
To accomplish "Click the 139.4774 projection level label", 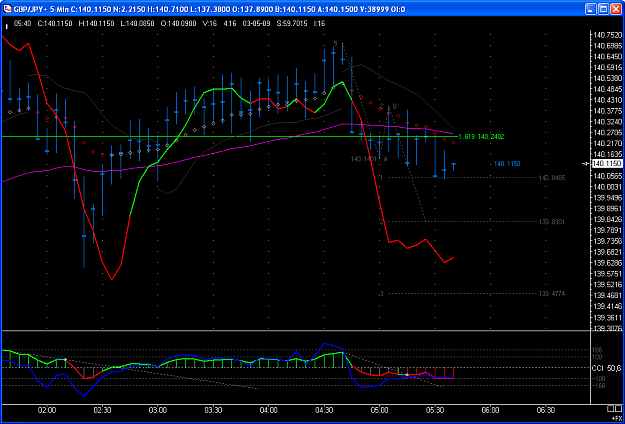I will pos(552,294).
